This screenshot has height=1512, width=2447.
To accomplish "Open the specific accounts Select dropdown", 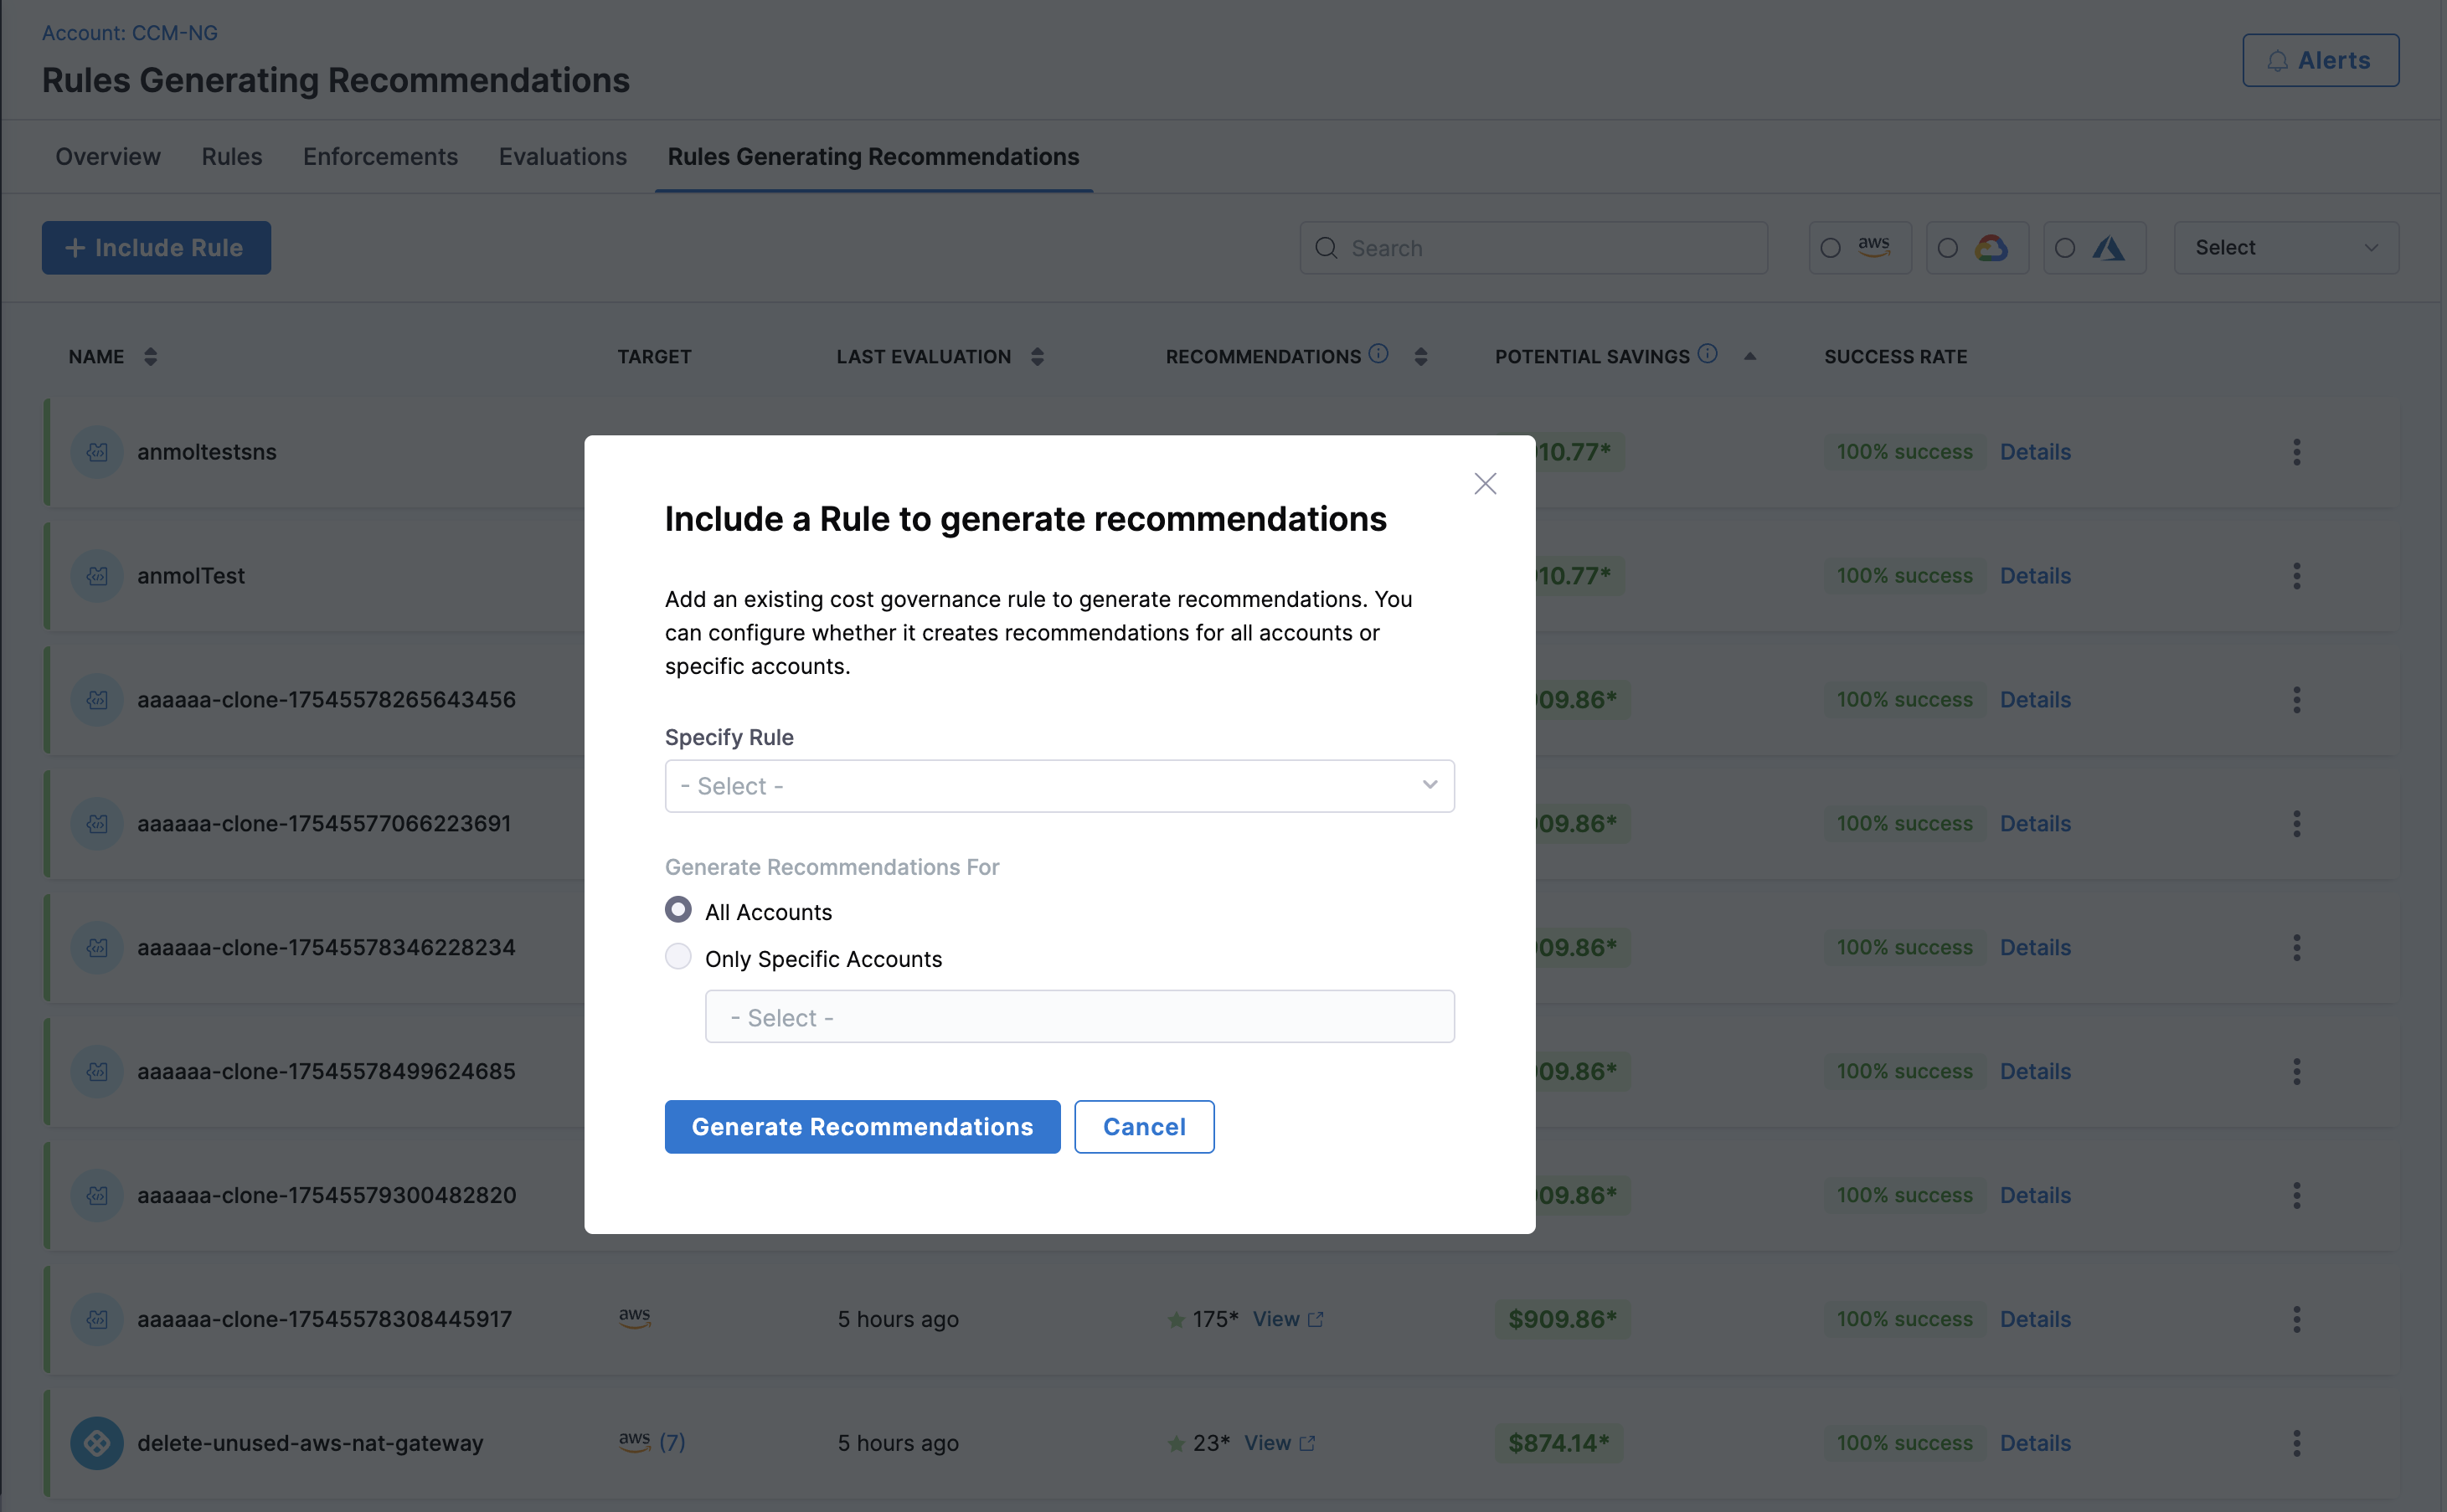I will (x=1079, y=1017).
